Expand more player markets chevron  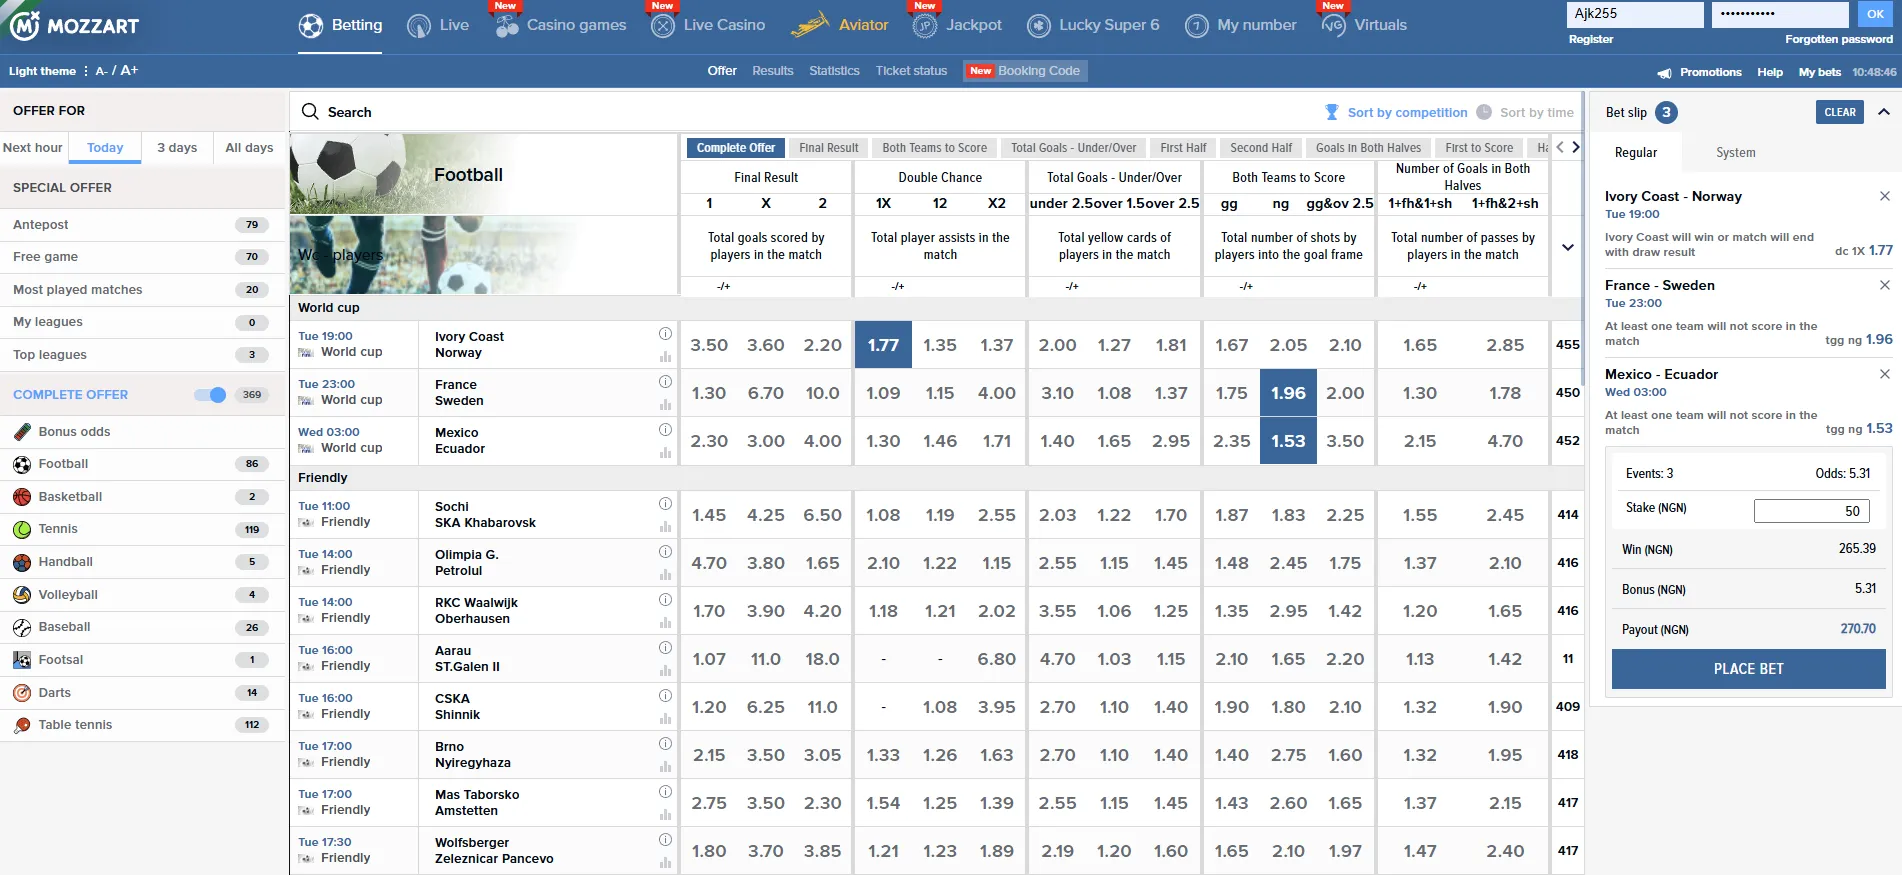[1568, 247]
